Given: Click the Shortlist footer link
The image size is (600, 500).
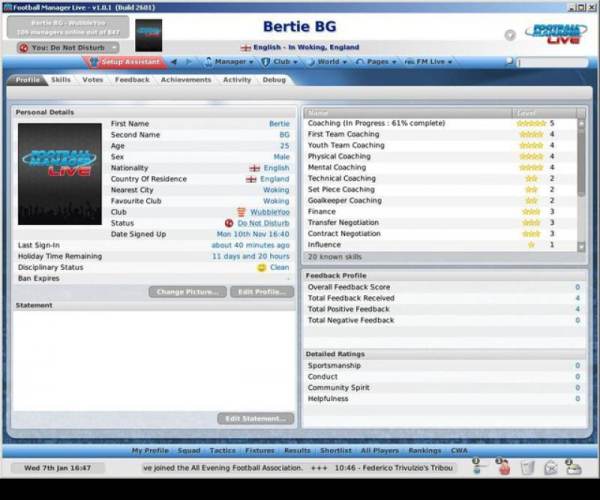Looking at the screenshot, I should tap(336, 451).
